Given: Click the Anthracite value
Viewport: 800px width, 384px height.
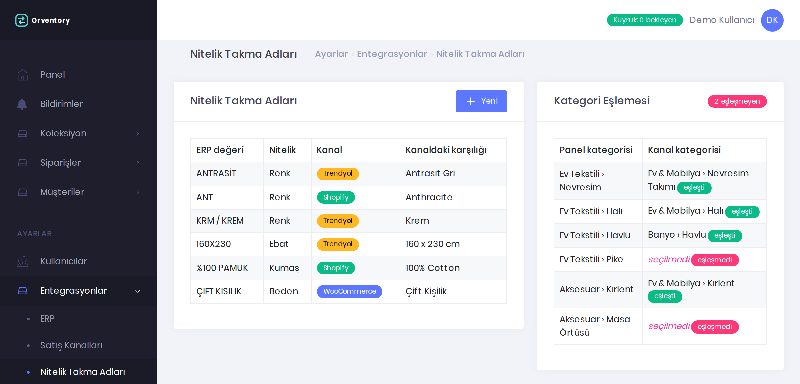Looking at the screenshot, I should coord(429,197).
